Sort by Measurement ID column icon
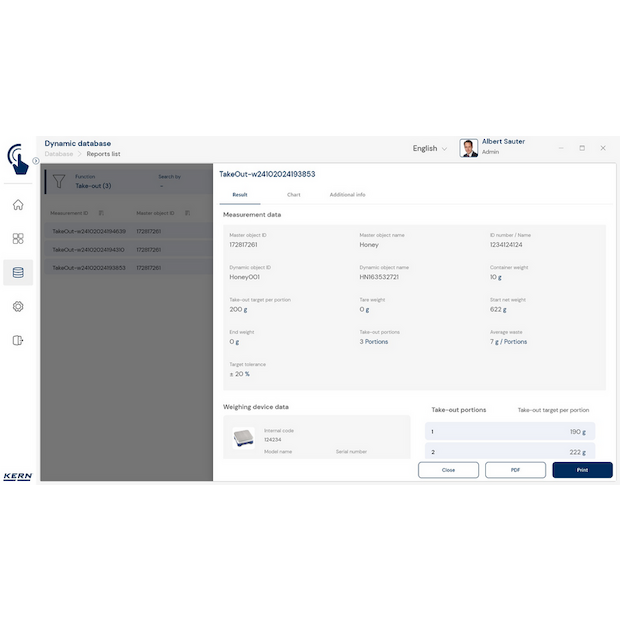 coord(103,213)
